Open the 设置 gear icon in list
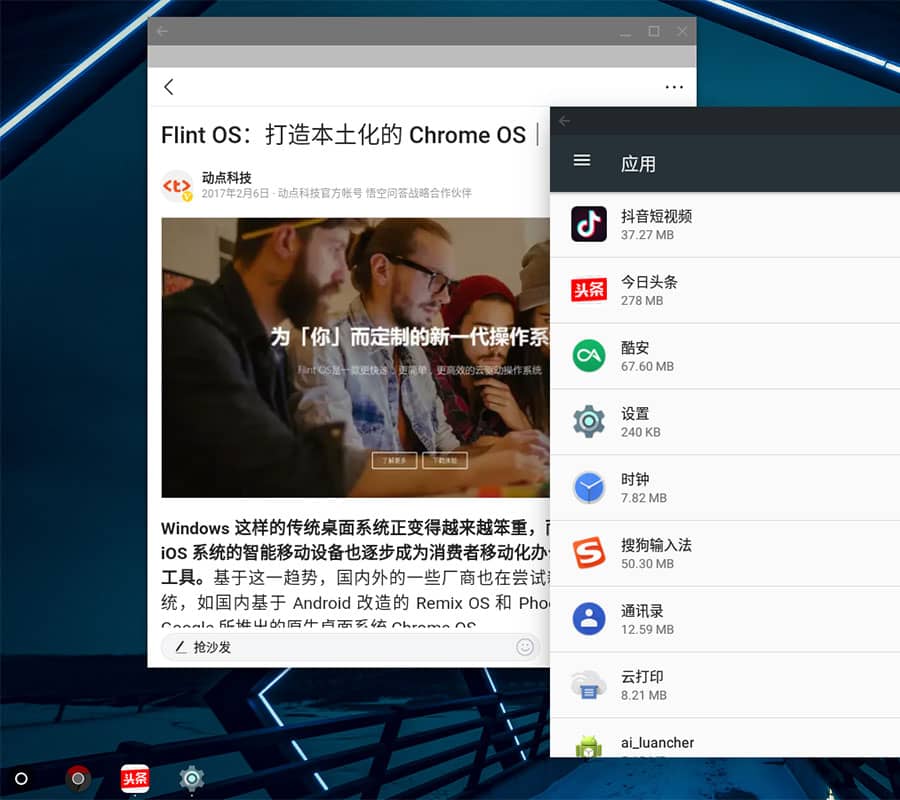 [588, 421]
